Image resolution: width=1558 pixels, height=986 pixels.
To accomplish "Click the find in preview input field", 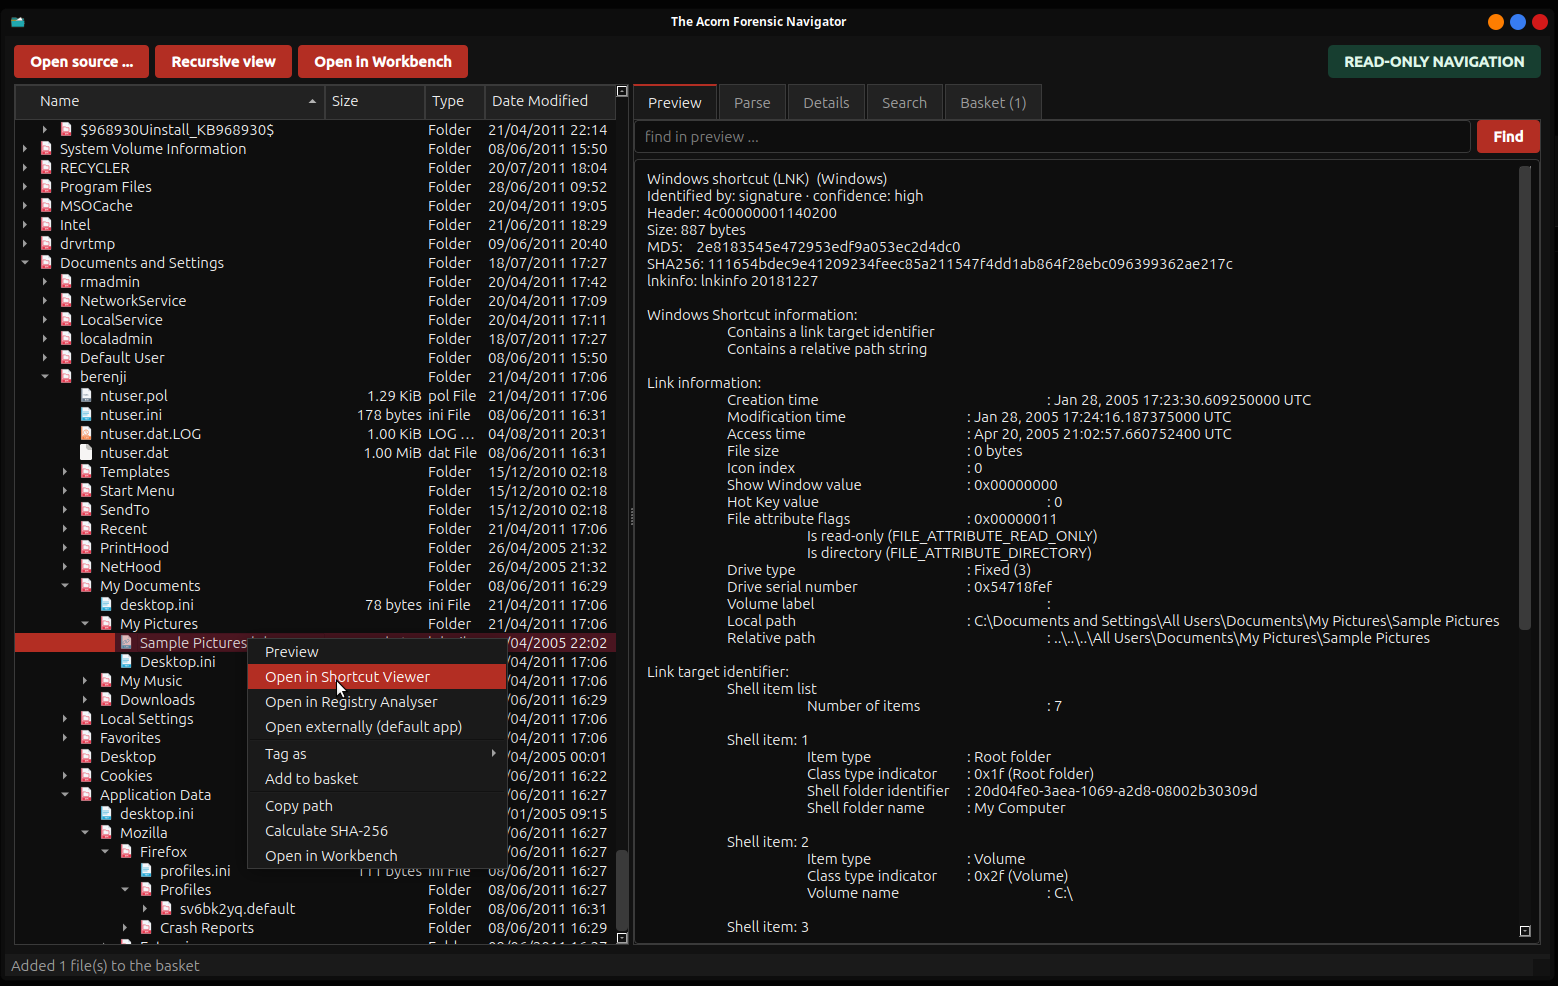I will pyautogui.click(x=1052, y=137).
